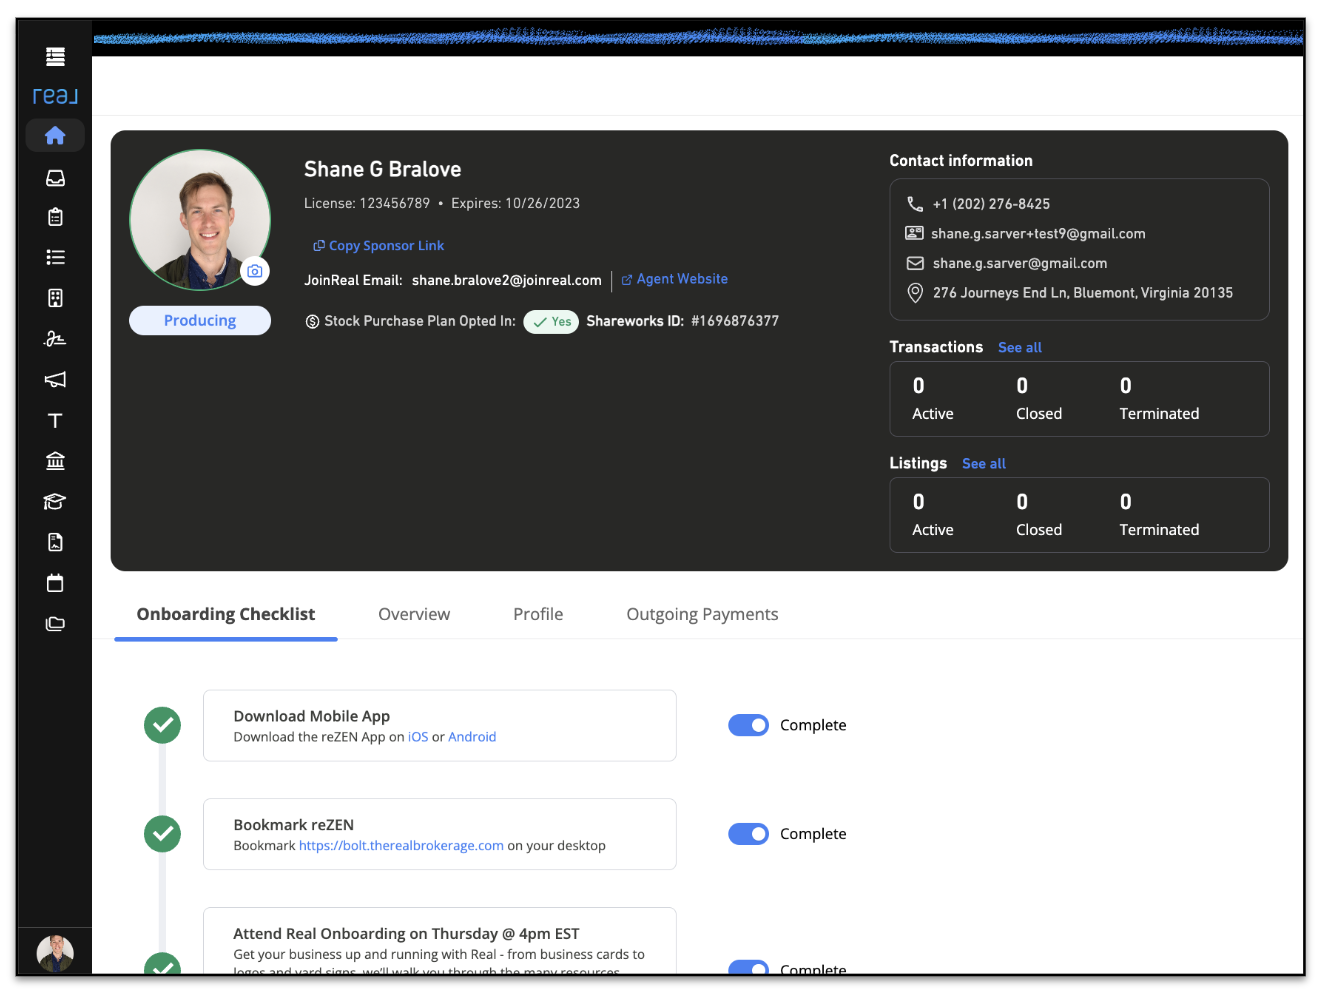Screen dimensions: 1328x1002
Task: Switch to the Overview tab
Action: click(413, 614)
